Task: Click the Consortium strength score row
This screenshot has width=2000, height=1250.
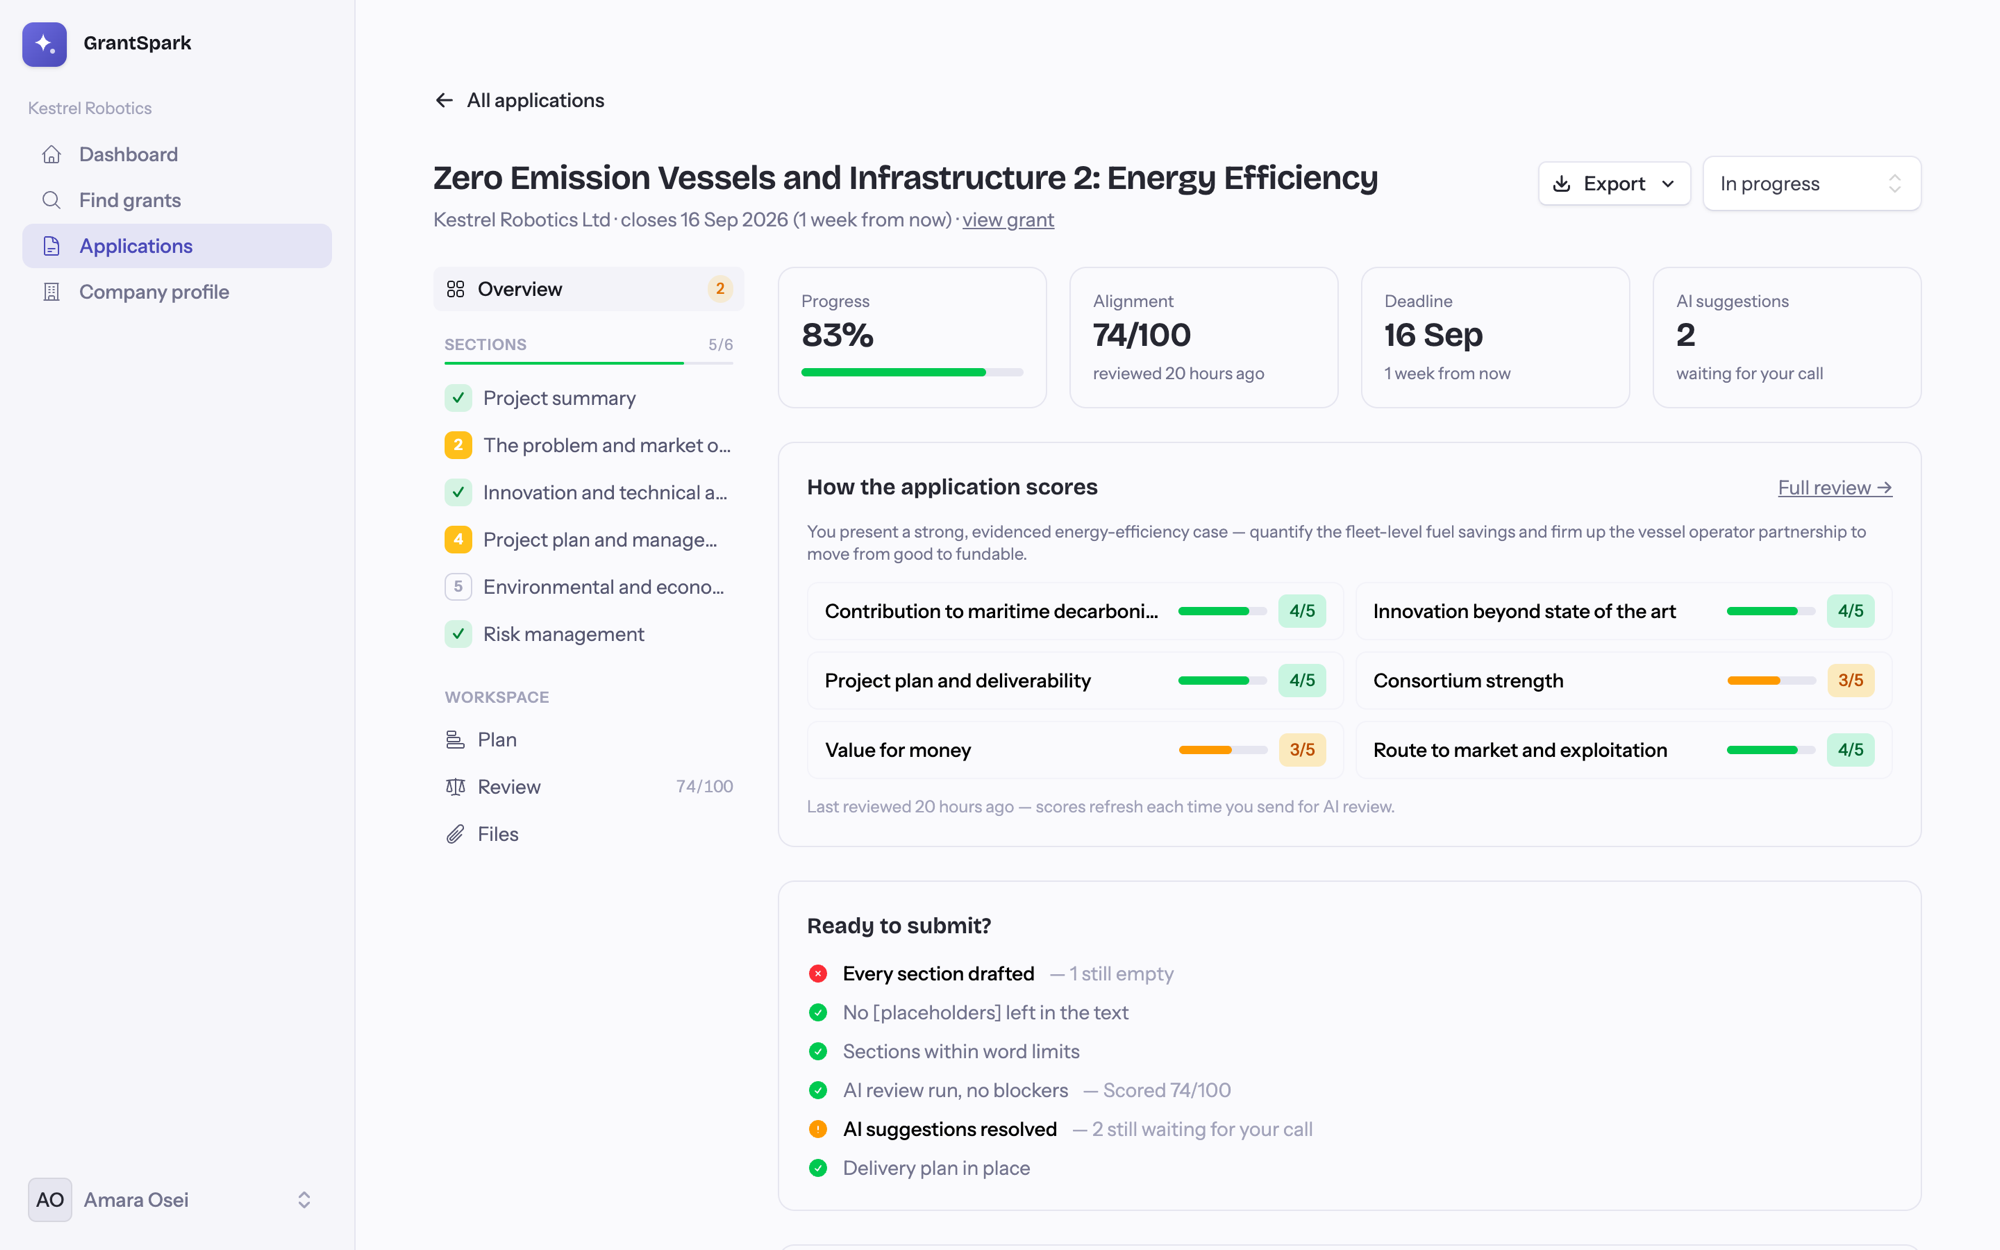Action: 1624,681
